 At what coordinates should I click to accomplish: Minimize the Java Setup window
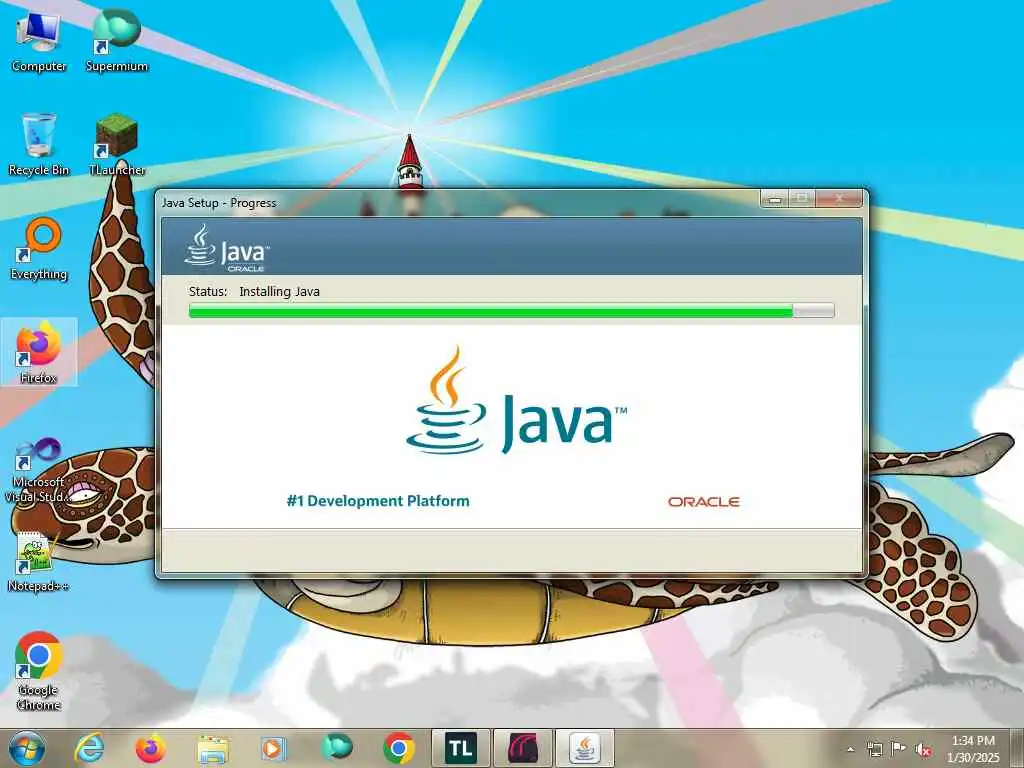[775, 199]
